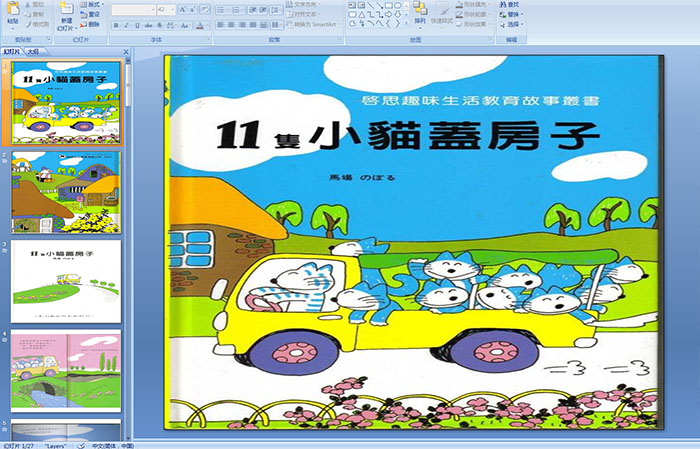The image size is (700, 449).
Task: Click the Numbering list button
Action: [238, 9]
